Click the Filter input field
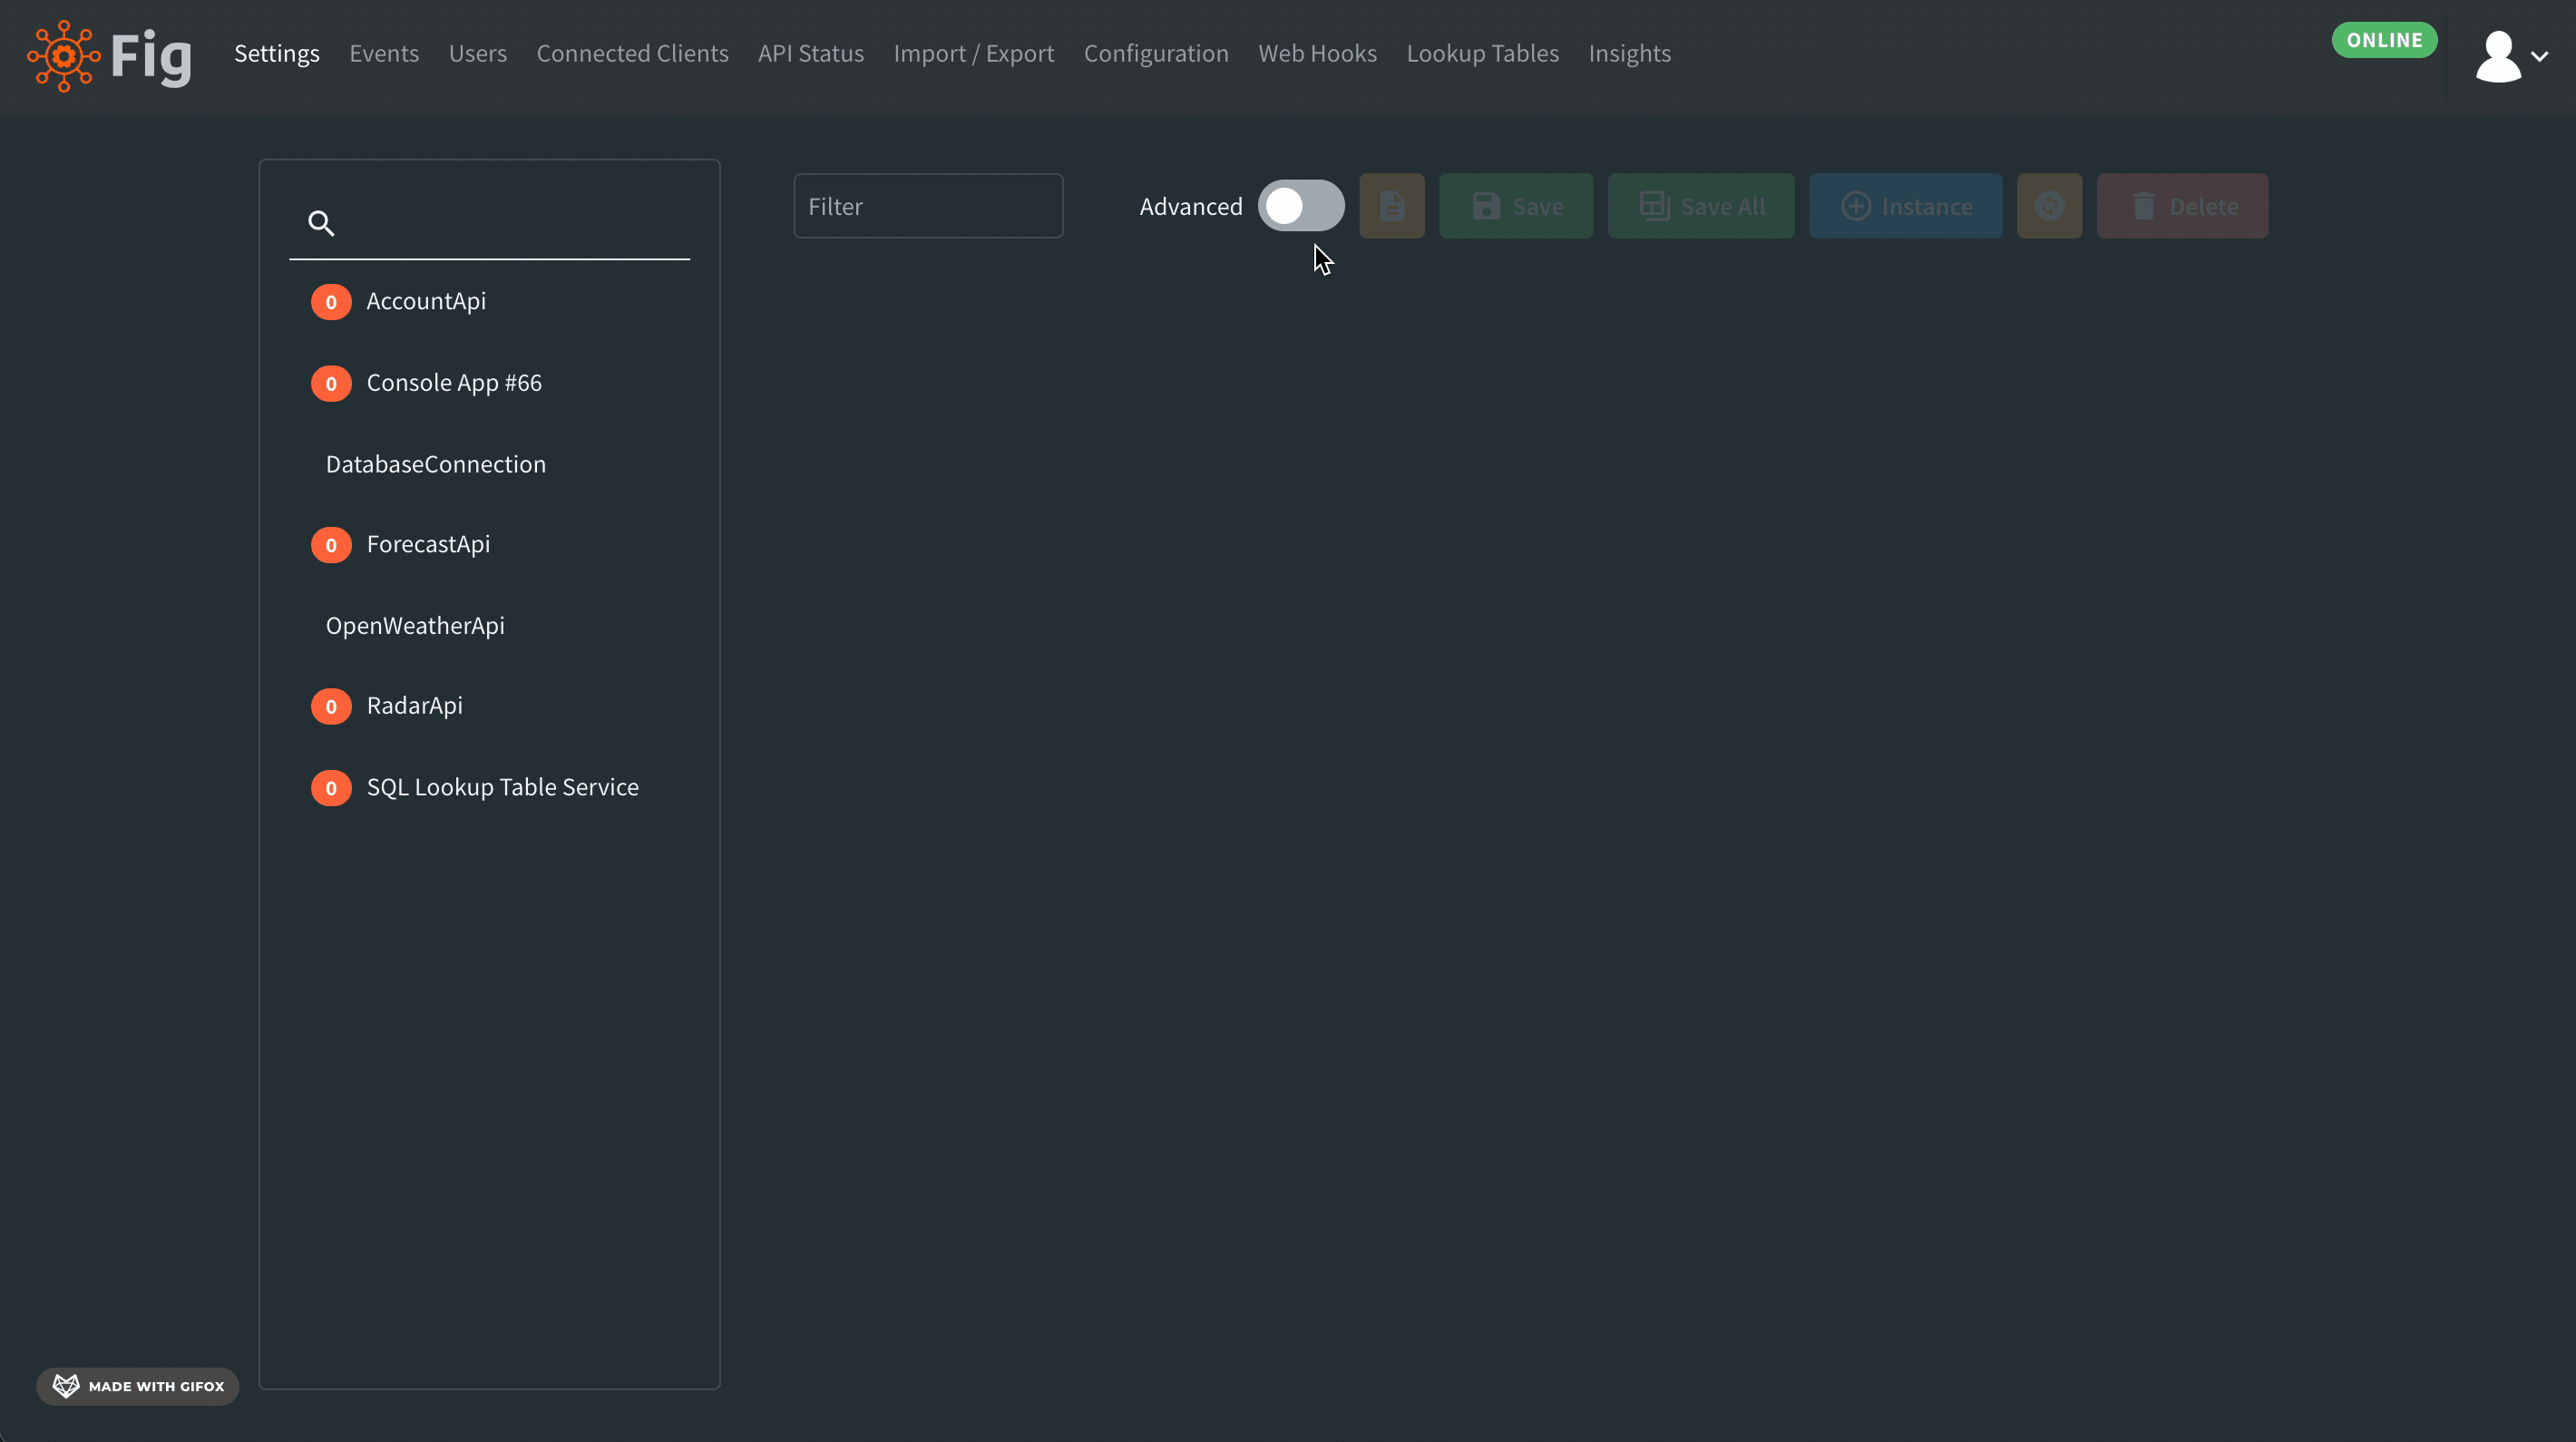The image size is (2576, 1442). coord(927,203)
